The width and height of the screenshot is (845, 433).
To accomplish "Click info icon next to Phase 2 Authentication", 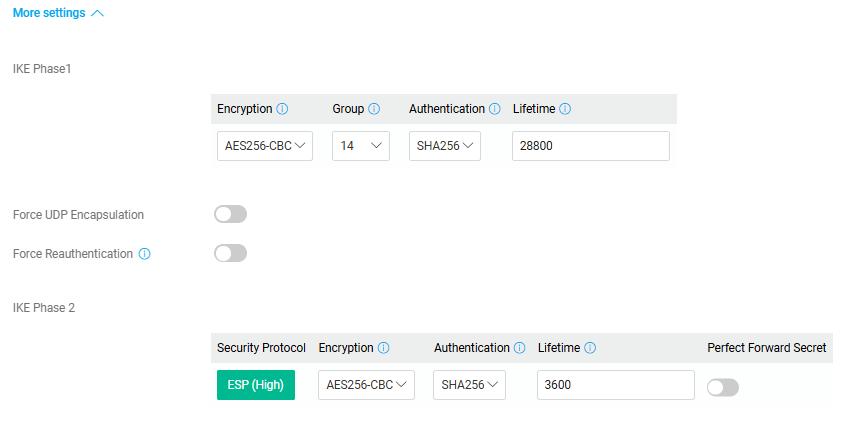I will click(x=520, y=348).
